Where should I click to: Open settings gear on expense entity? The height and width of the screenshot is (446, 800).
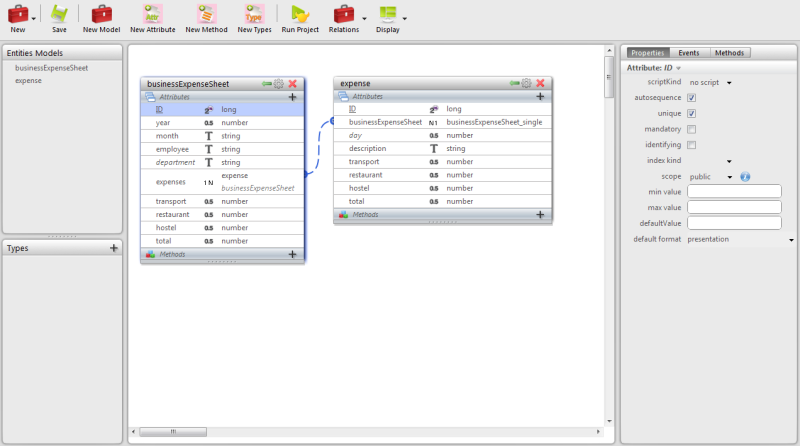[x=527, y=83]
